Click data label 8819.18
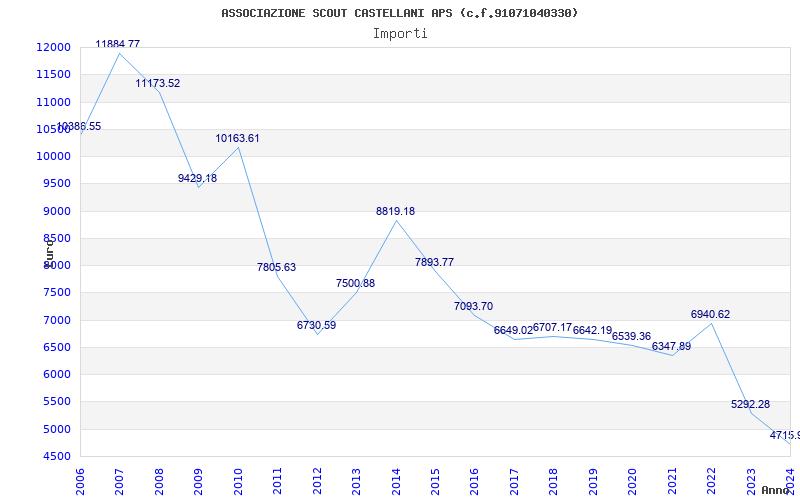Image resolution: width=800 pixels, height=500 pixels. [395, 211]
